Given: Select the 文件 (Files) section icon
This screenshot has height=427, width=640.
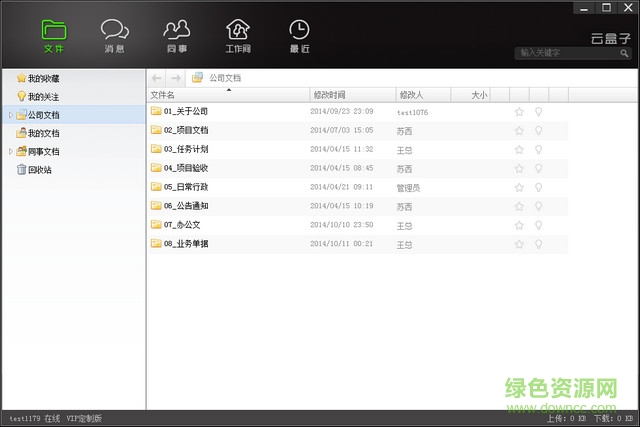Looking at the screenshot, I should pyautogui.click(x=54, y=36).
